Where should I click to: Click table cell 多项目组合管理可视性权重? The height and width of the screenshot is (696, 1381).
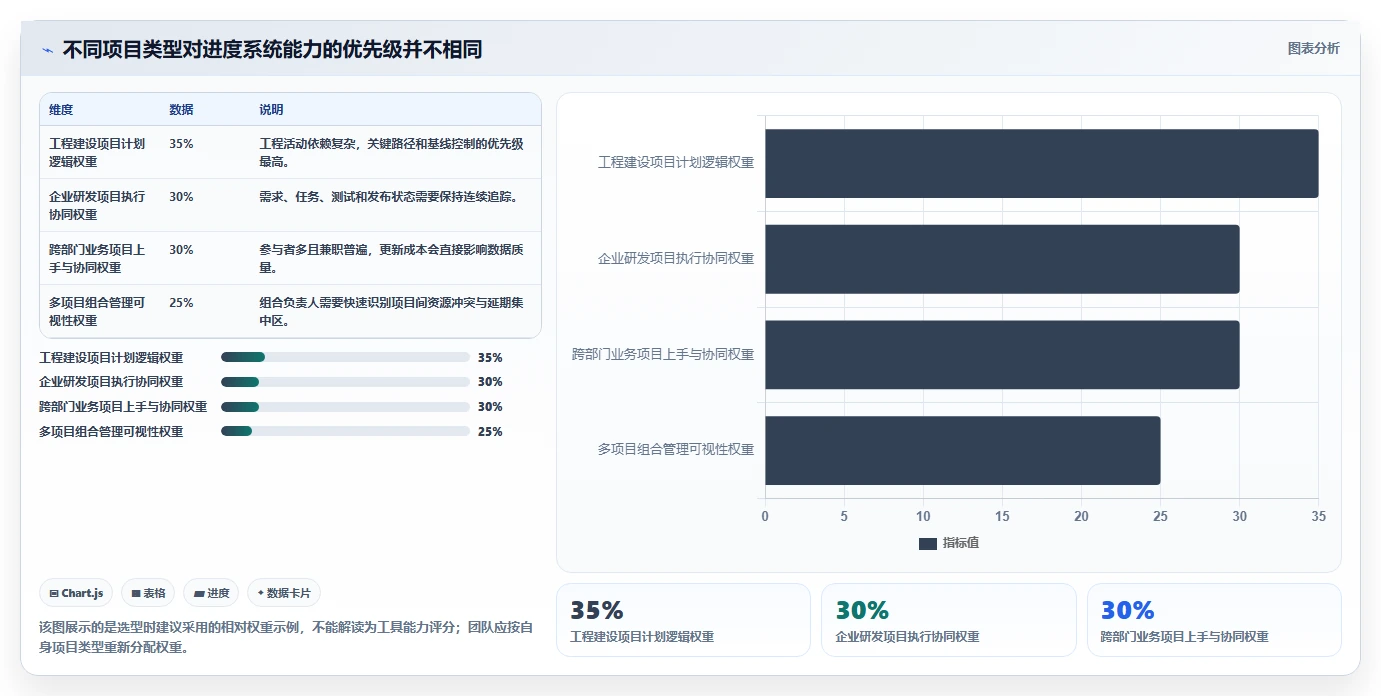(97, 311)
